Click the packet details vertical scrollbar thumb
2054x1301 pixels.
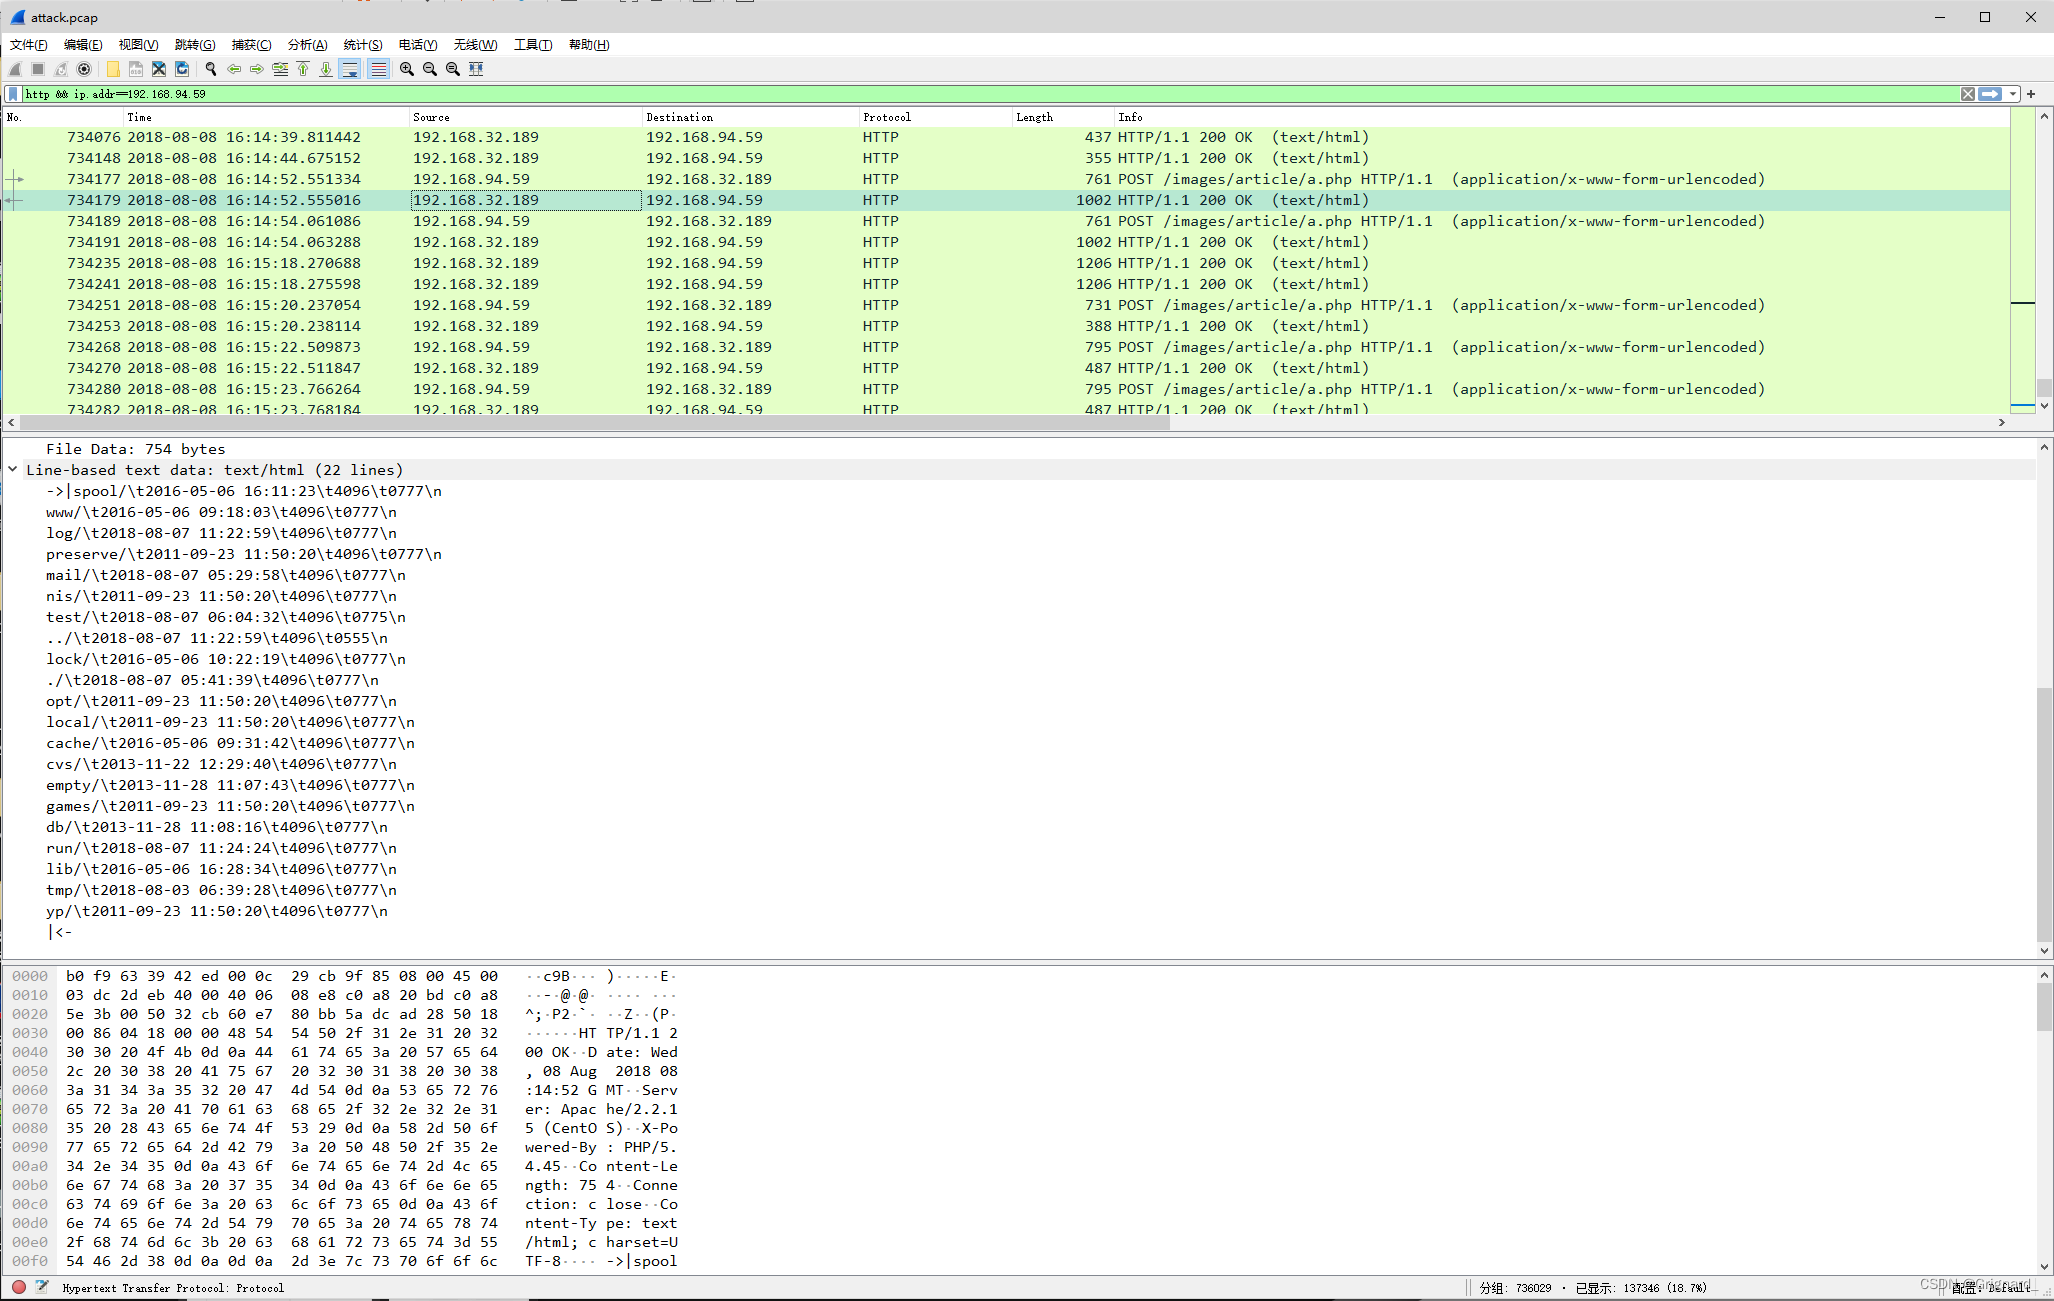[2044, 815]
